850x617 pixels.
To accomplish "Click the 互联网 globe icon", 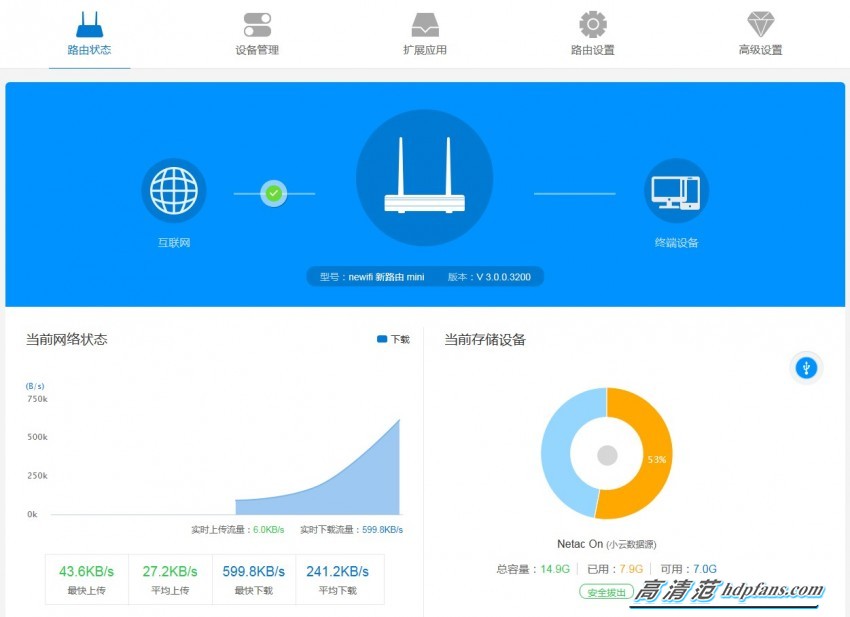I will [174, 190].
